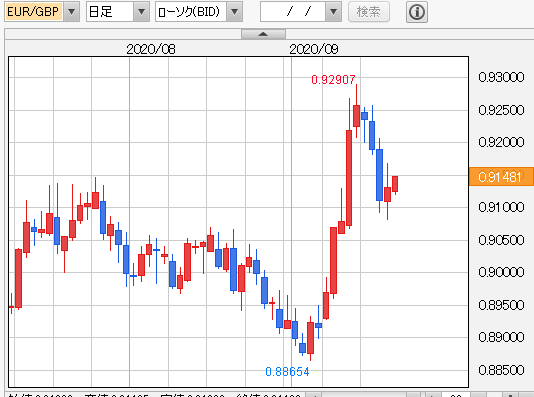Click the 0.91000 price axis label

(501, 207)
